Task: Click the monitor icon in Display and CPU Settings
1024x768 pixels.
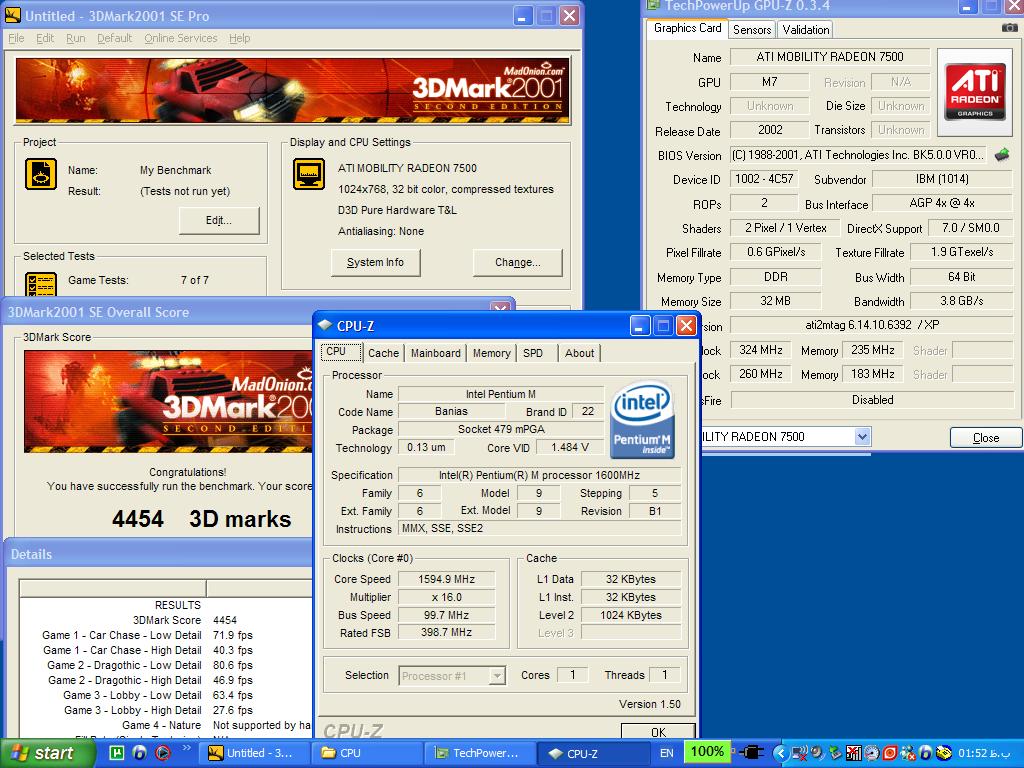Action: (308, 174)
